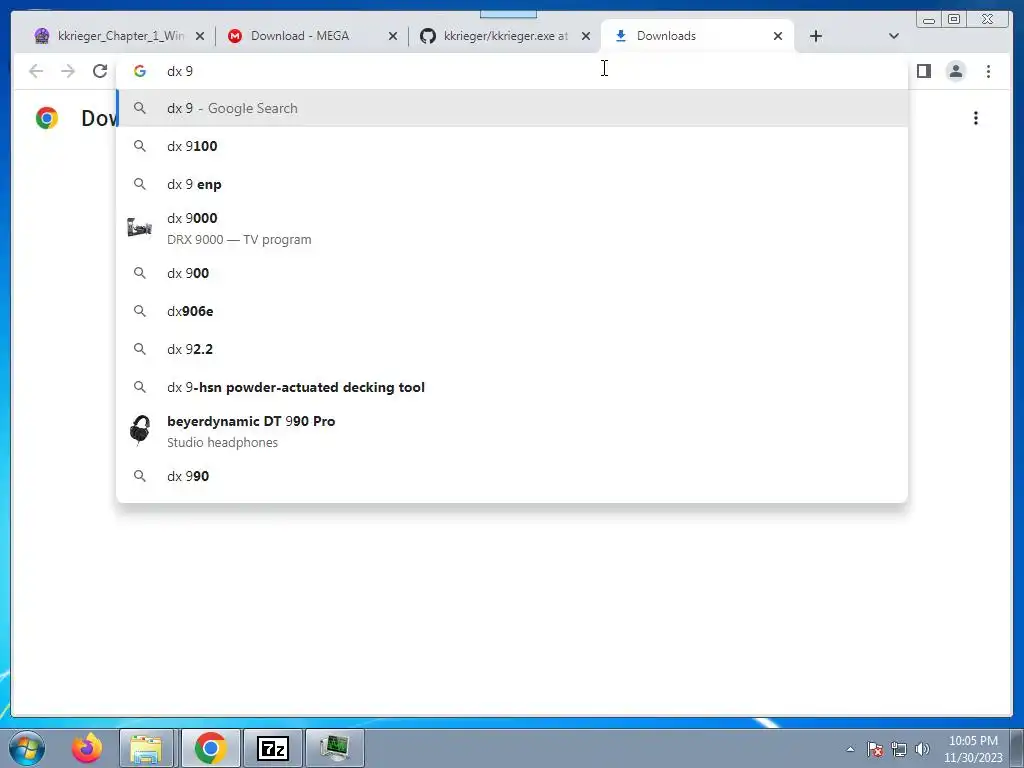This screenshot has height=768, width=1024.
Task: Click the address bar containing 'dx 9'
Action: click(x=512, y=71)
